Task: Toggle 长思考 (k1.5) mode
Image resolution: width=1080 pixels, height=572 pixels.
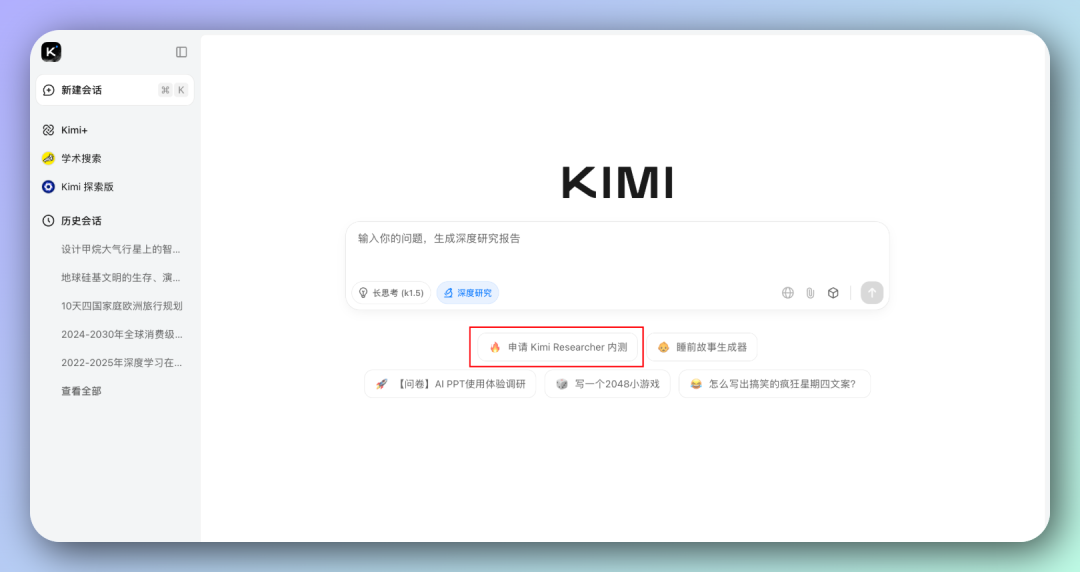Action: pyautogui.click(x=391, y=293)
